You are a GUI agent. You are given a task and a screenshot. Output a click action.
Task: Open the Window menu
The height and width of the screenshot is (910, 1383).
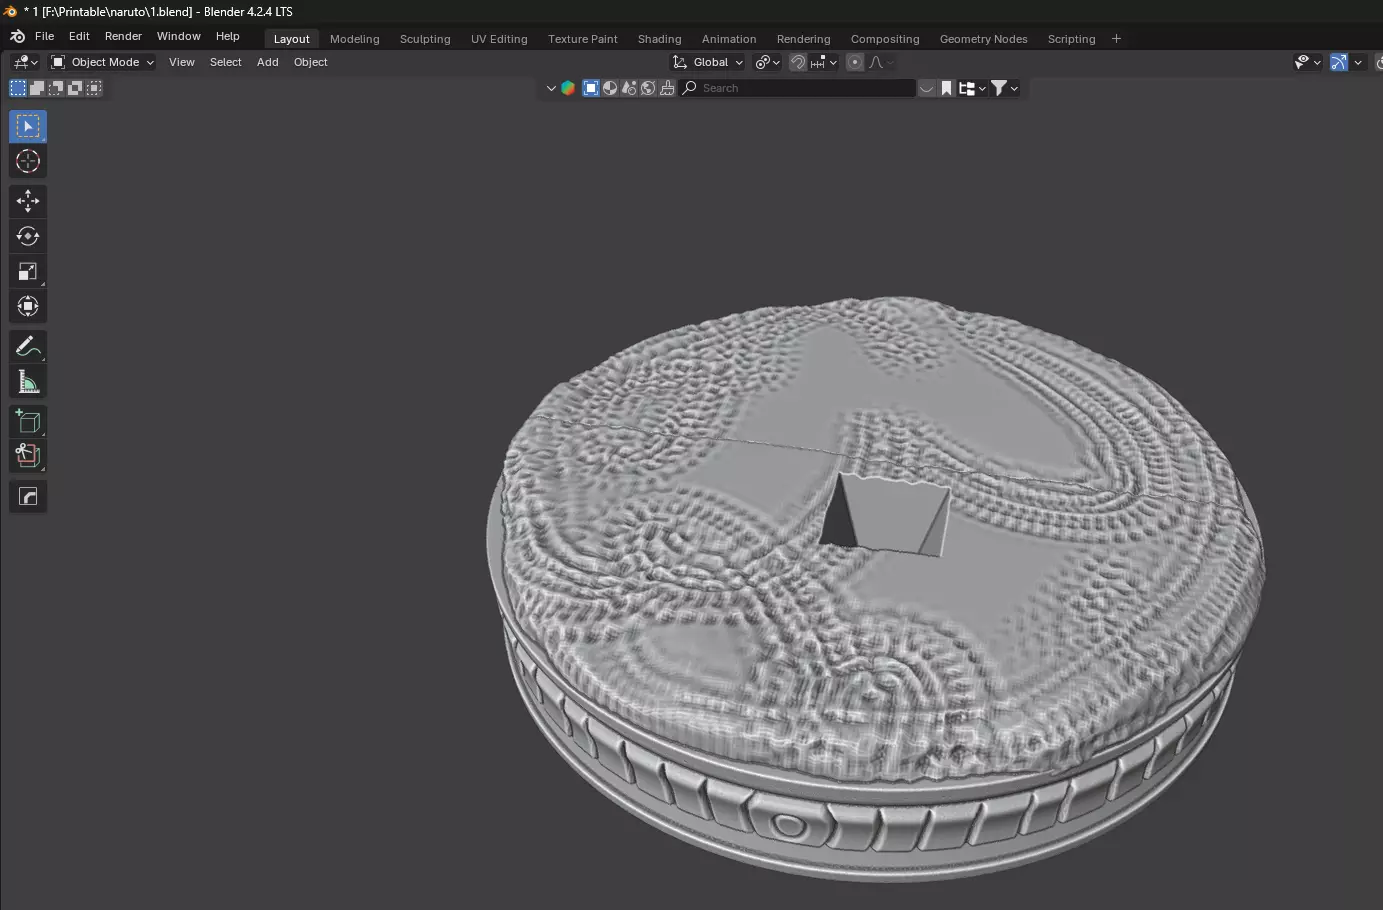pos(178,36)
